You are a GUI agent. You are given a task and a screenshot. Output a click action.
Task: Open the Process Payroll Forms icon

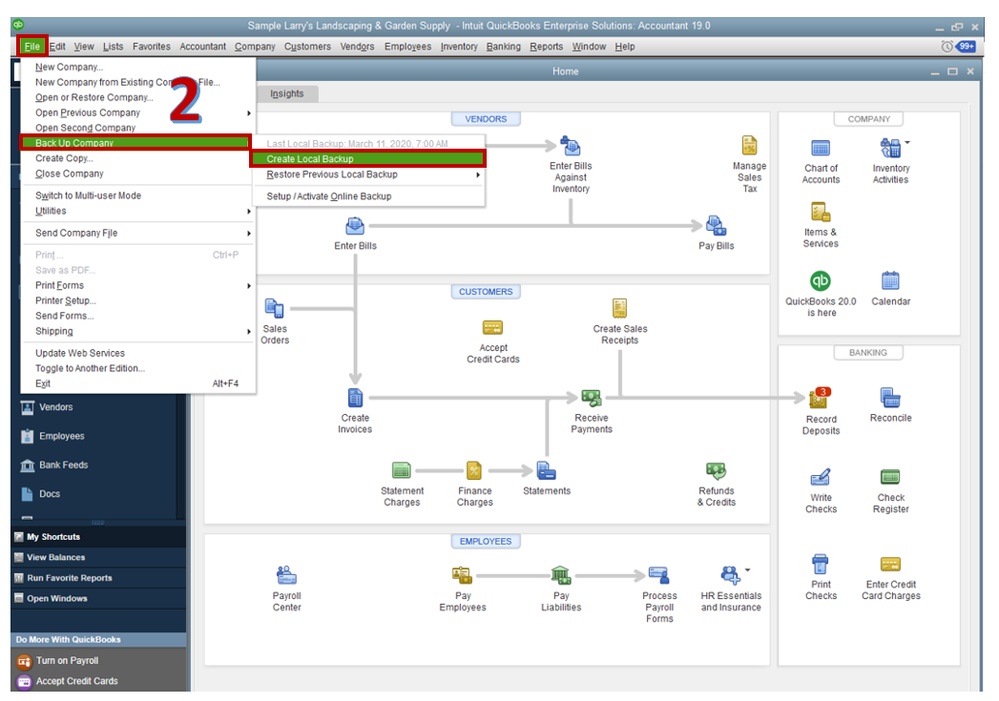pyautogui.click(x=659, y=575)
